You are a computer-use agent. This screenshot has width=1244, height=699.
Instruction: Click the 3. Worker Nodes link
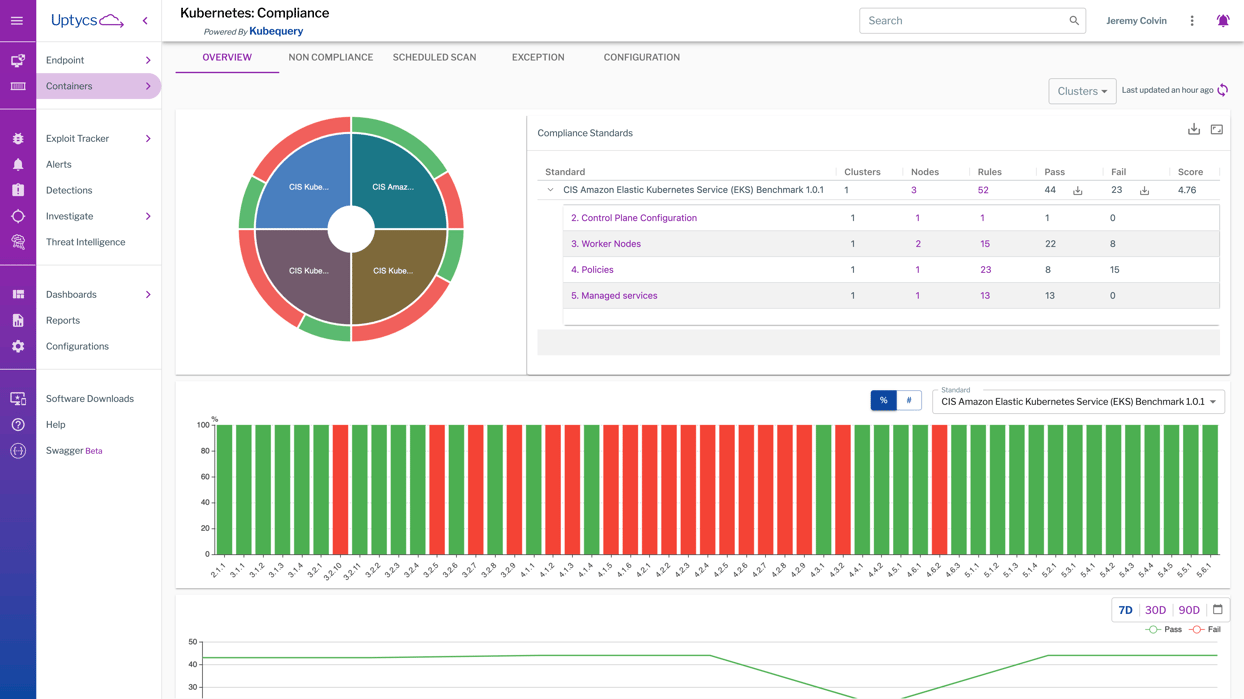pos(606,244)
